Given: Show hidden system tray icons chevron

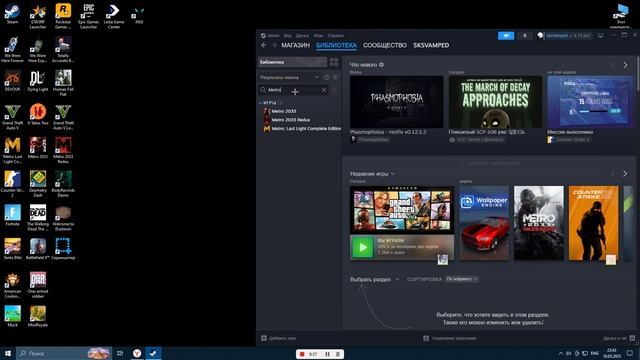Looking at the screenshot, I should tap(560, 353).
